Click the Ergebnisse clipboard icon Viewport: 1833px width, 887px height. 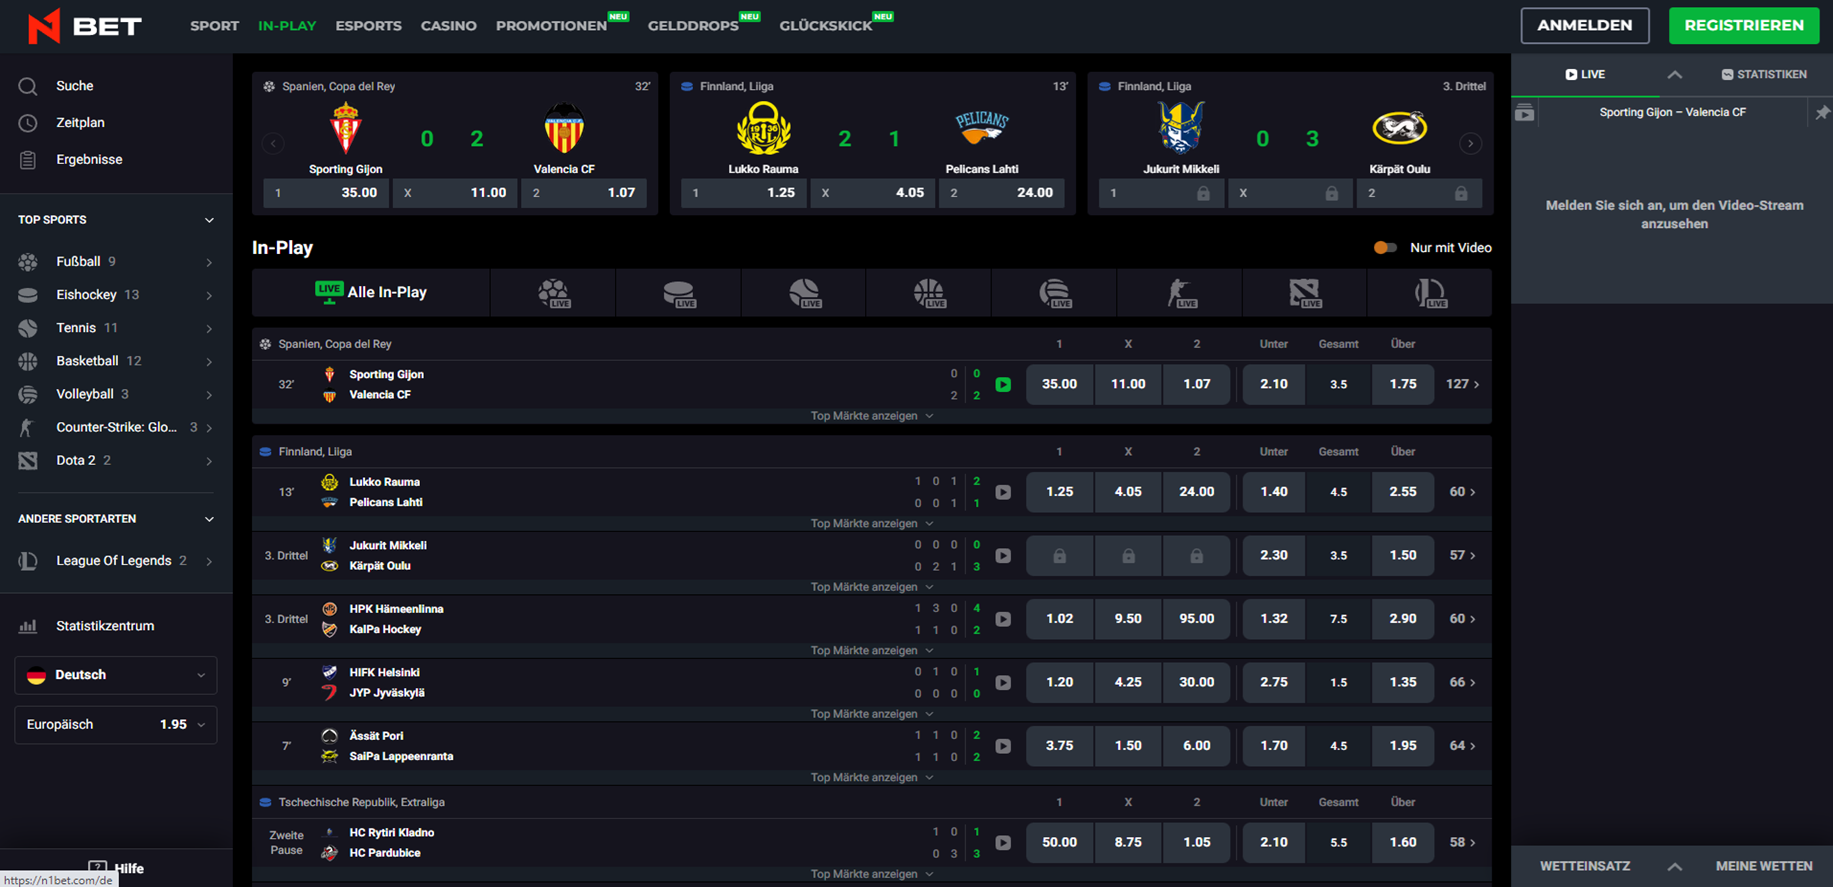pos(28,160)
